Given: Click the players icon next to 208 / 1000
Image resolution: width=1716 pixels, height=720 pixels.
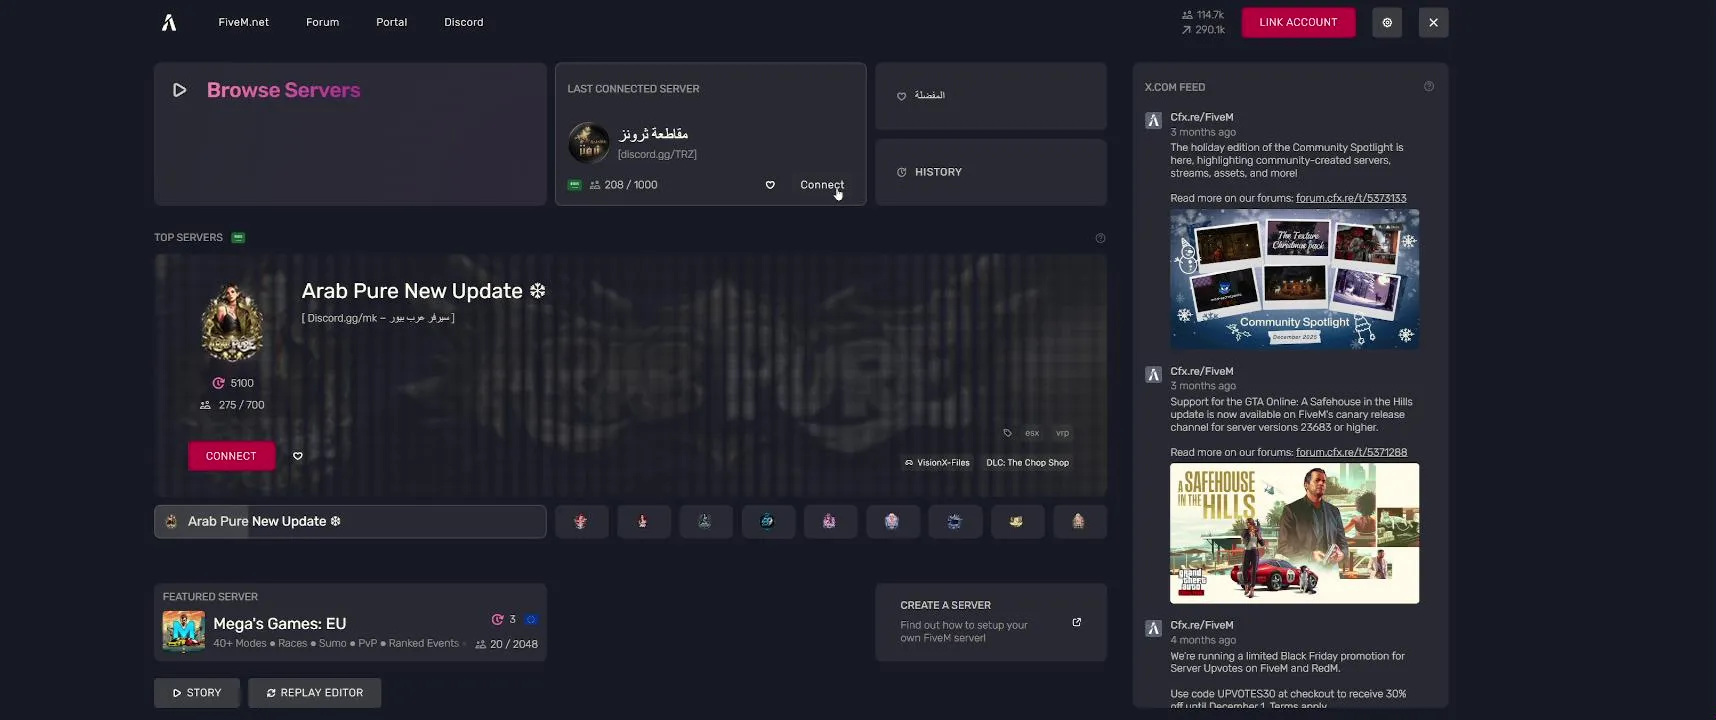Looking at the screenshot, I should [x=595, y=185].
